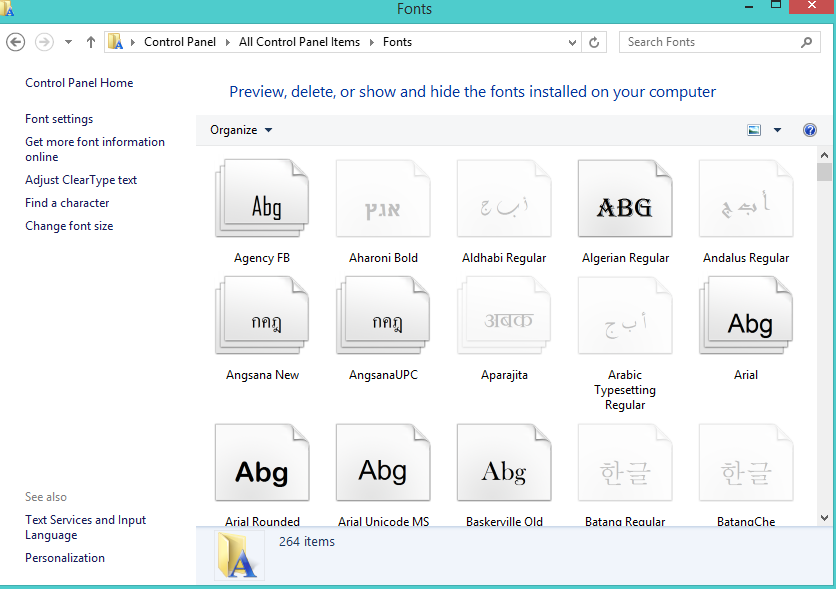This screenshot has width=836, height=589.
Task: Select the BatangChe font icon
Action: coord(746,463)
